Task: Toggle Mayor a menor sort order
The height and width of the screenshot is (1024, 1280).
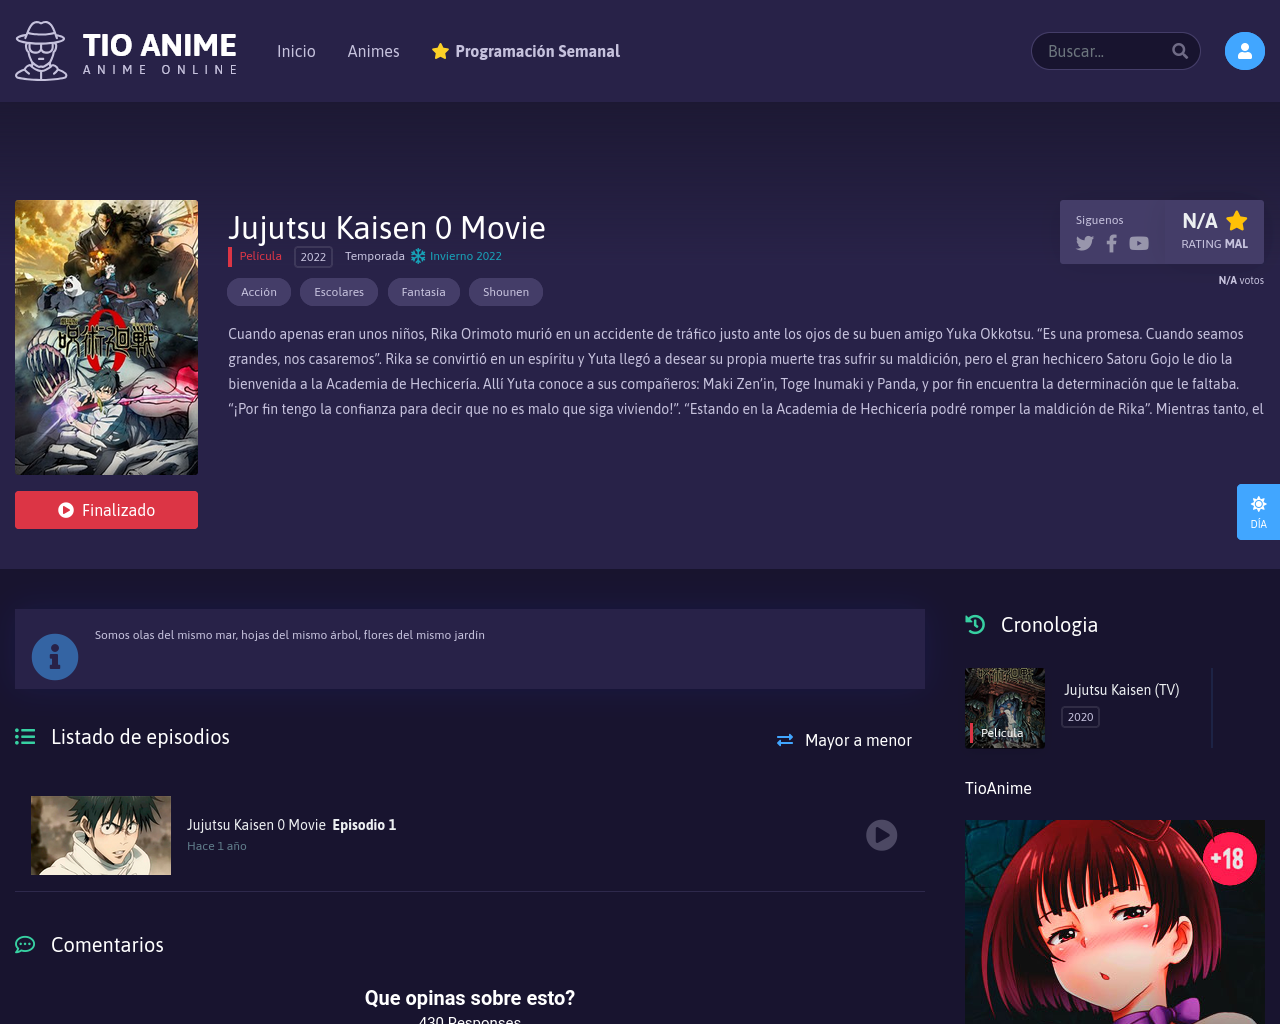Action: pos(844,740)
